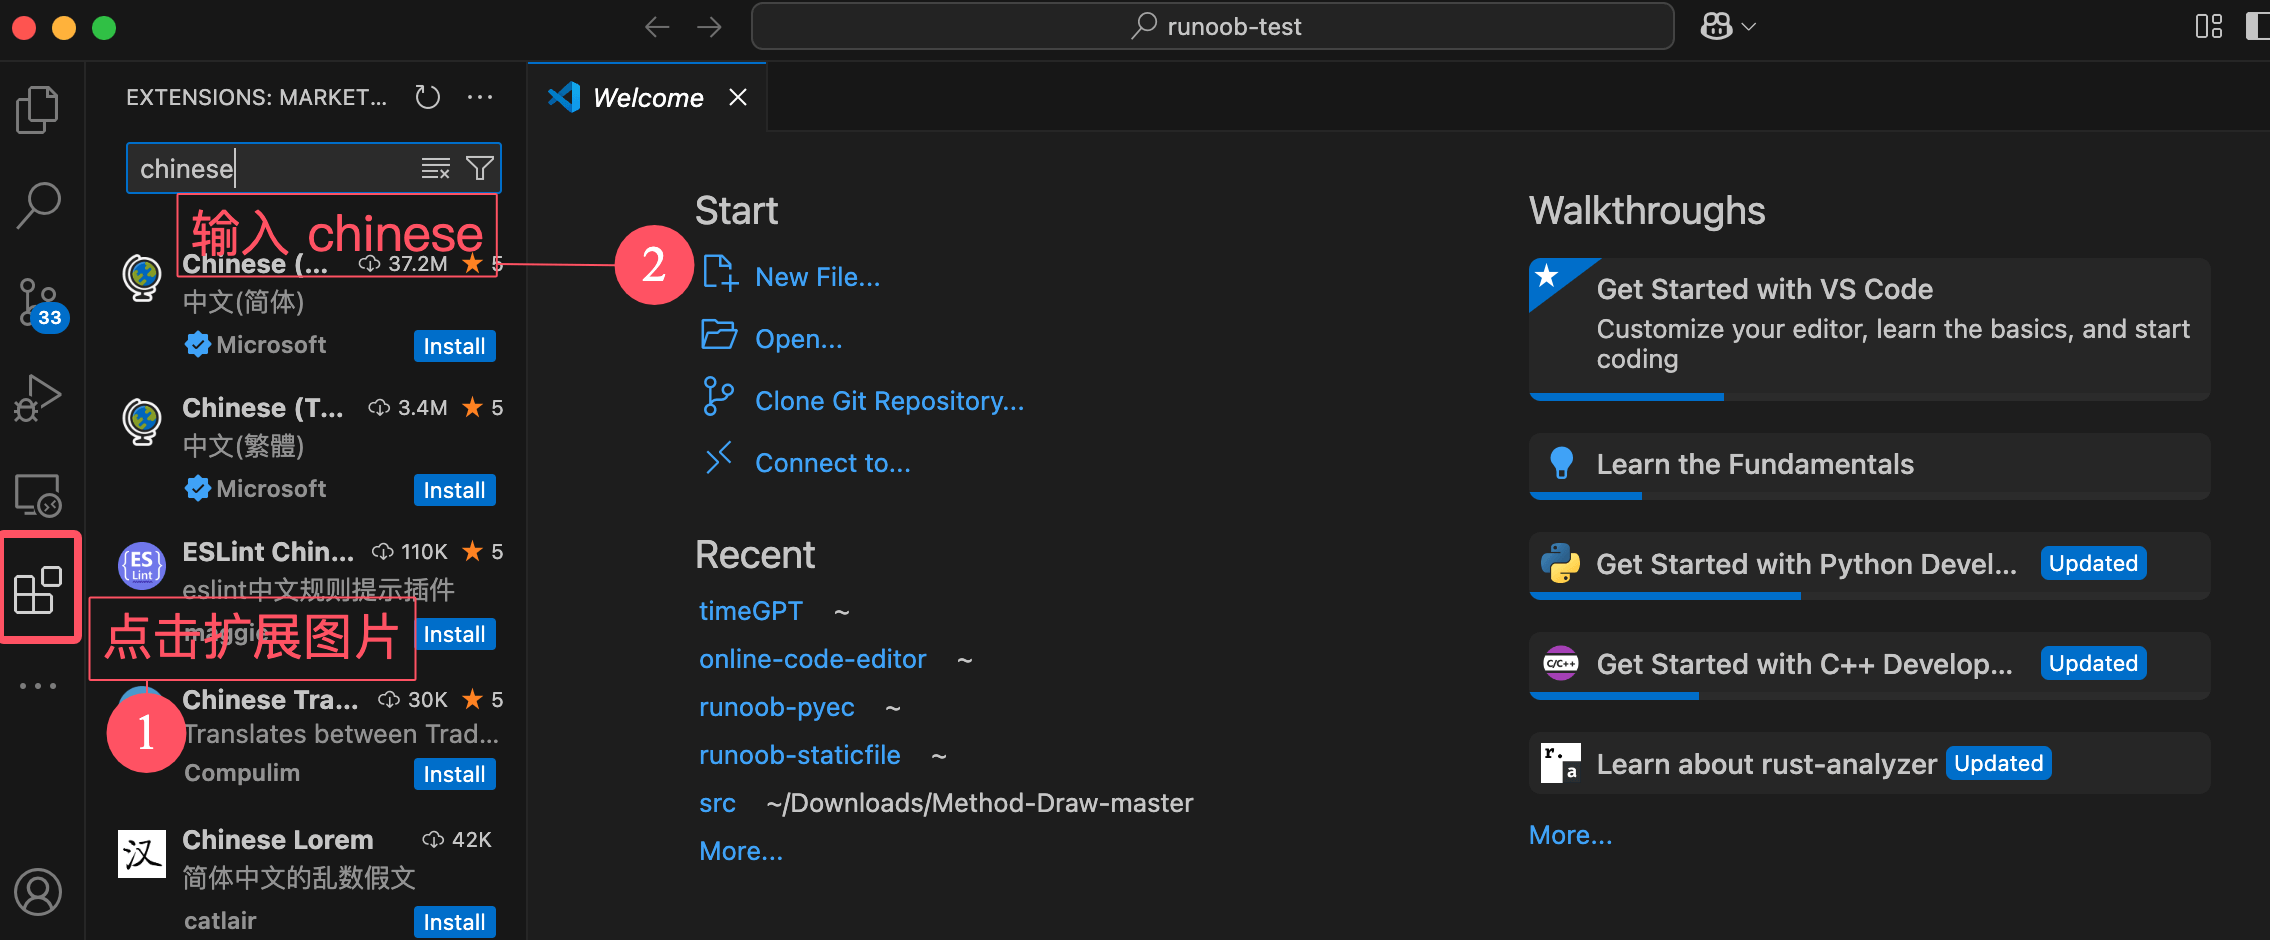Refresh the extensions marketplace list
This screenshot has width=2270, height=940.
pos(428,97)
